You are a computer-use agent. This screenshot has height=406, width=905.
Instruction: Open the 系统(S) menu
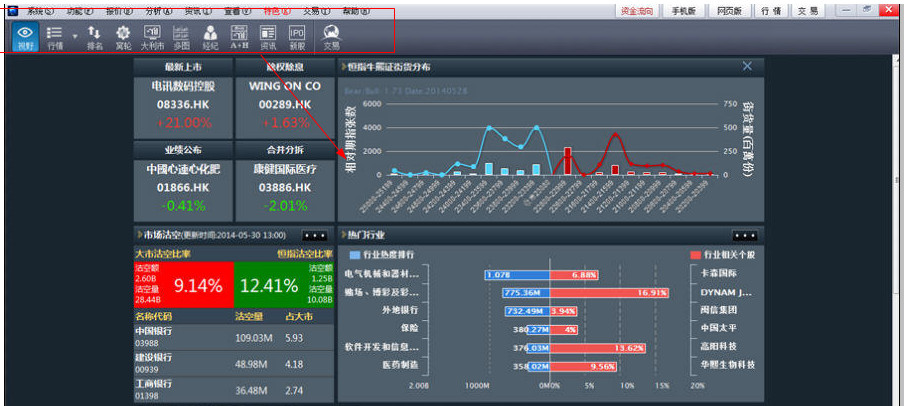(x=40, y=11)
